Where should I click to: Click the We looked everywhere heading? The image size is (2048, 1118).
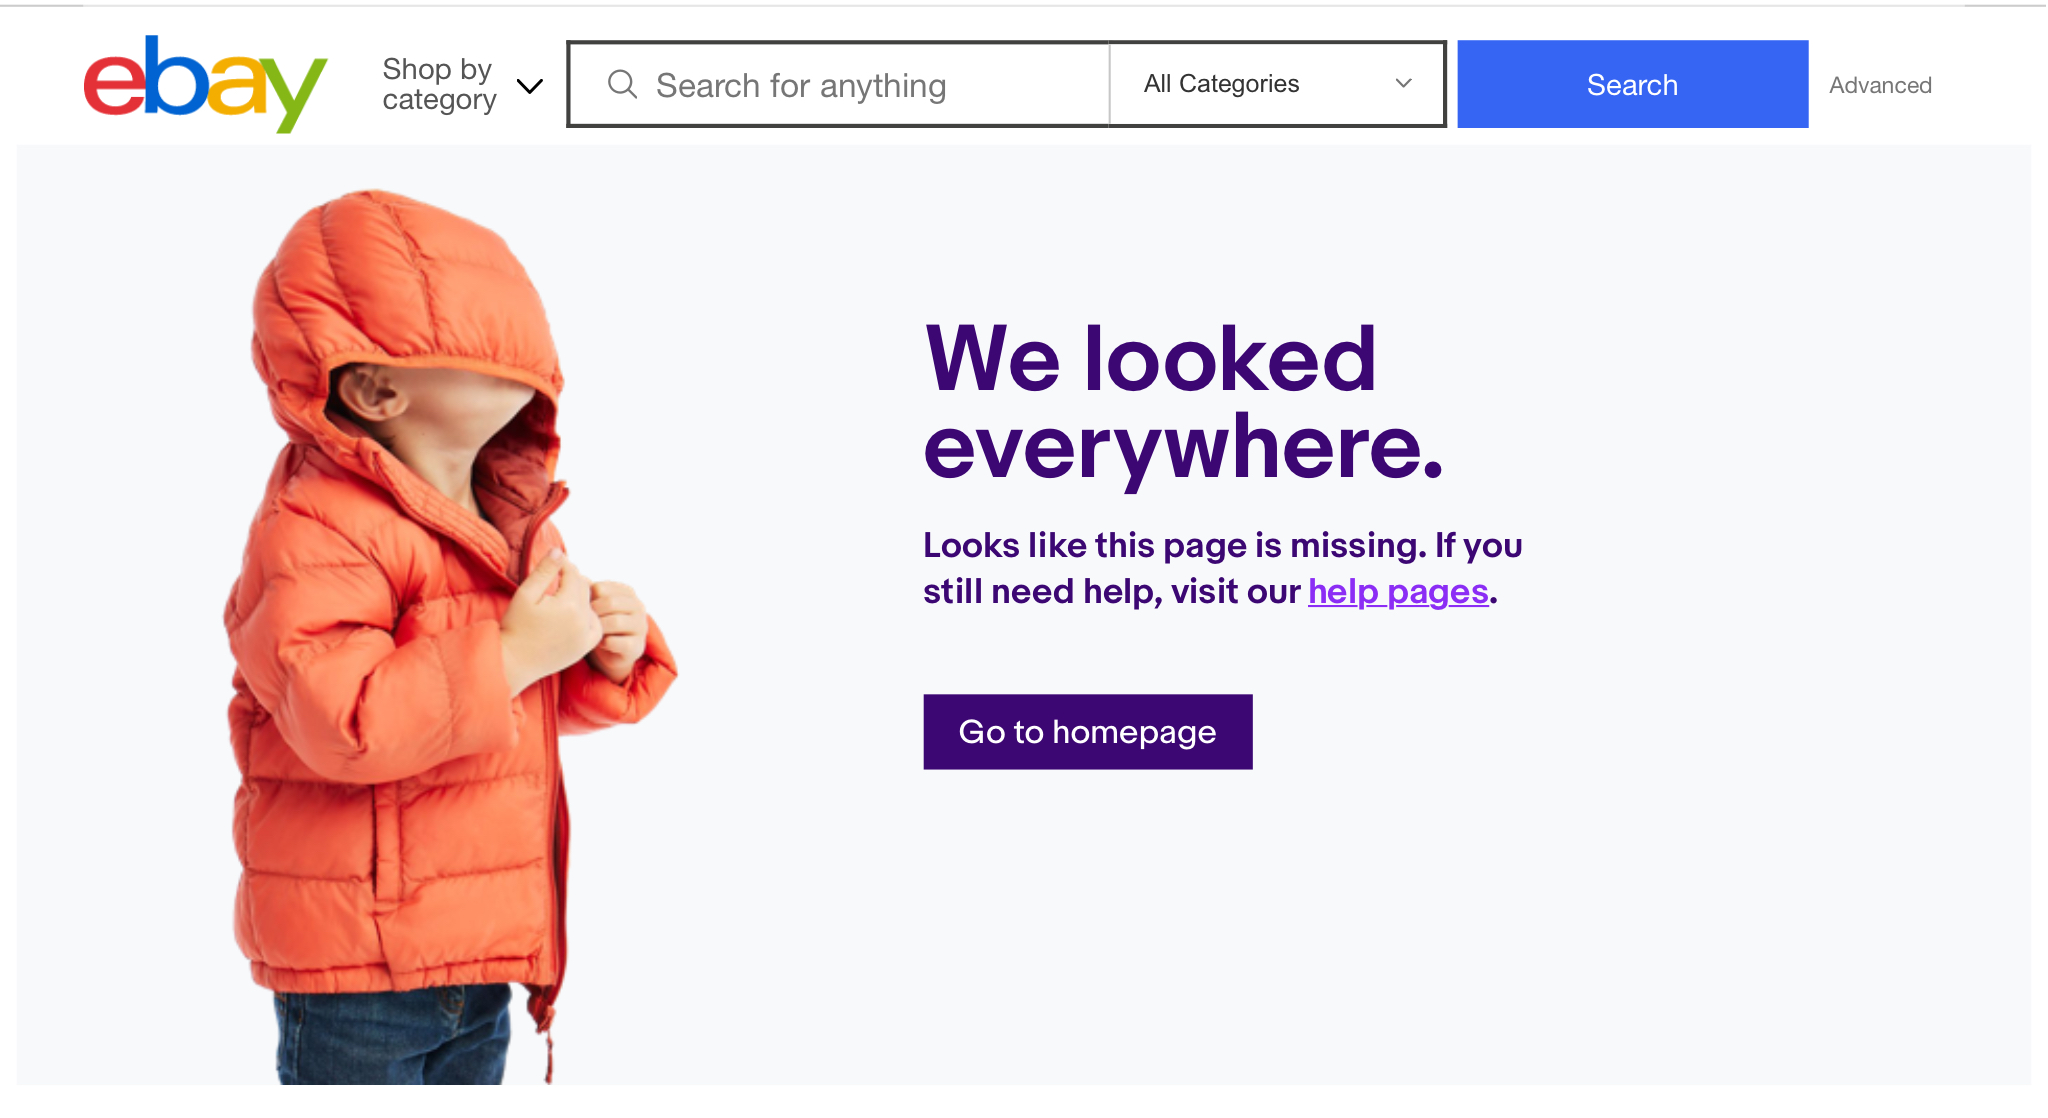coord(1182,402)
